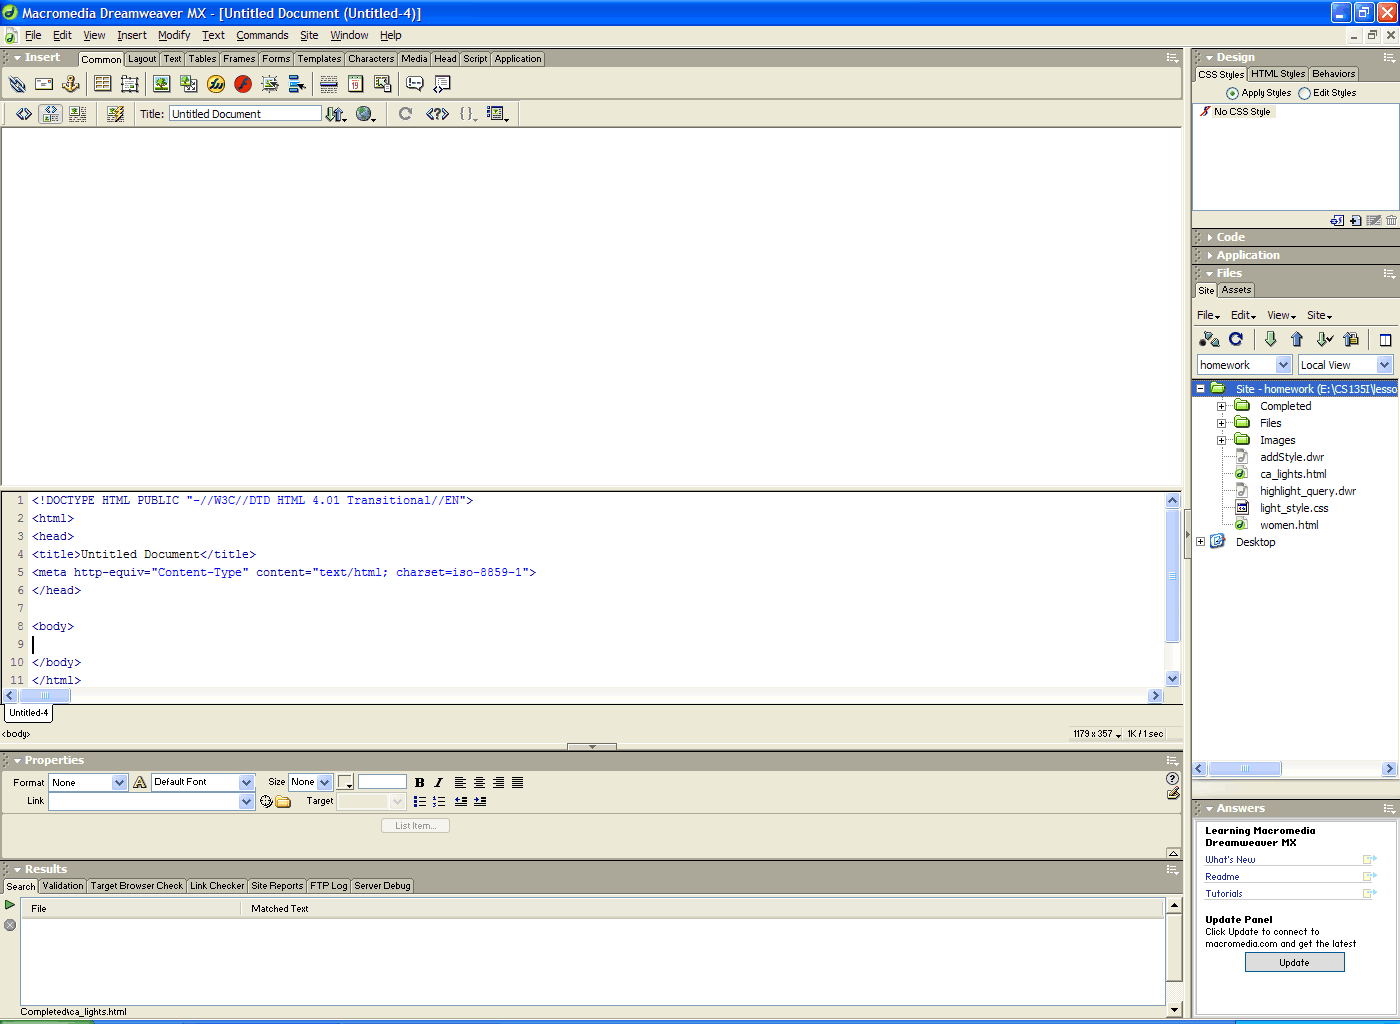The image size is (1400, 1024).
Task: Connect to the remote host
Action: (x=1209, y=339)
